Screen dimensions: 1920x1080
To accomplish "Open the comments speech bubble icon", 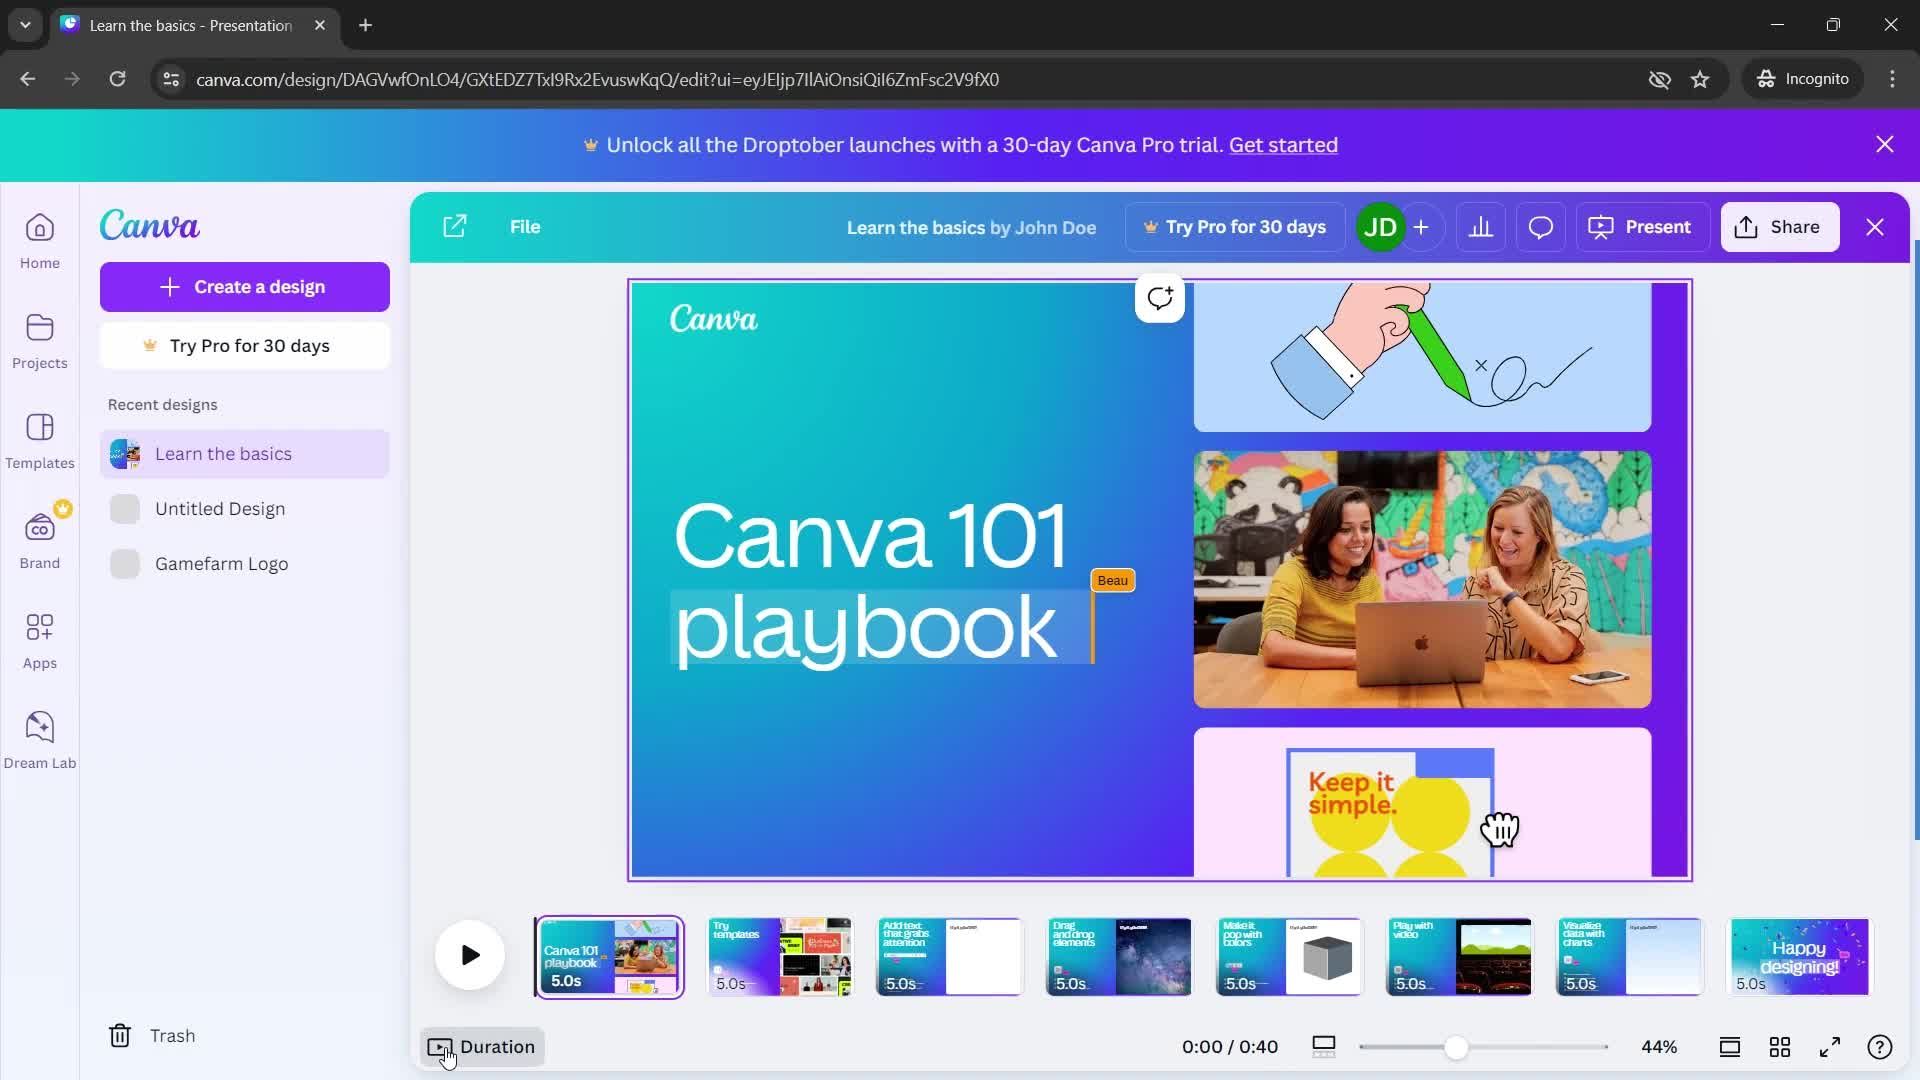I will (x=1541, y=227).
